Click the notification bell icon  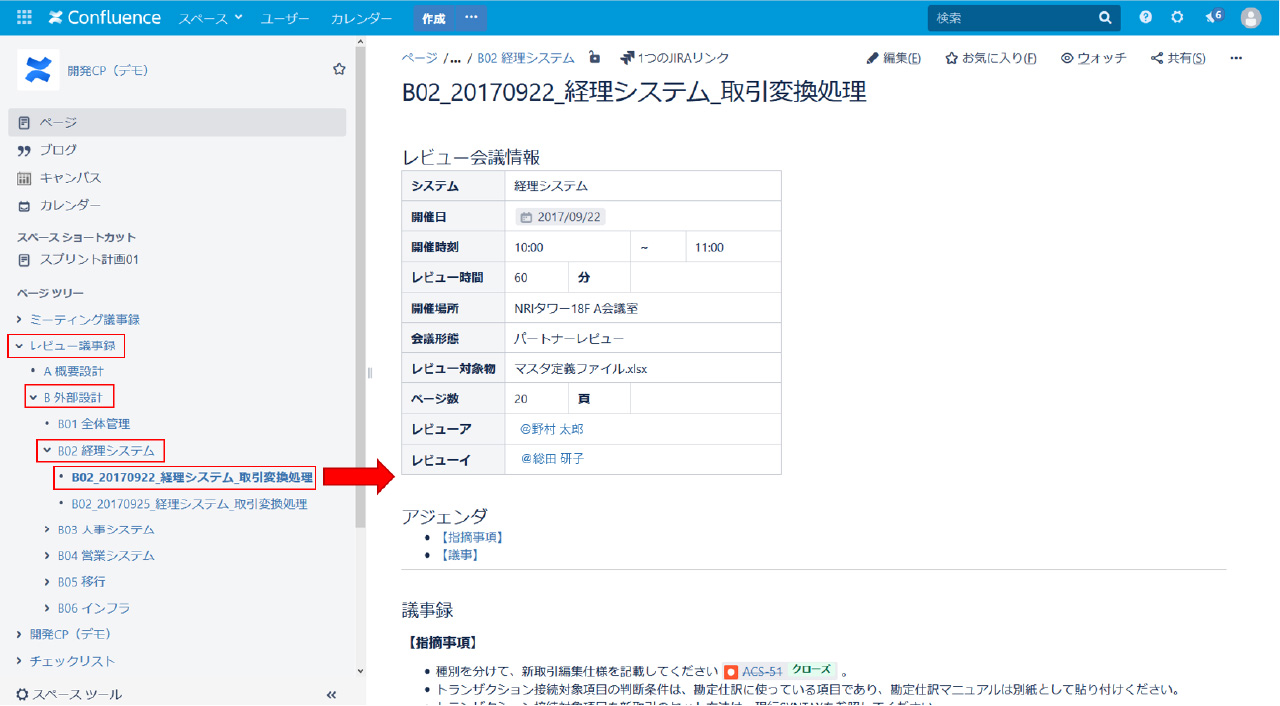1213,16
